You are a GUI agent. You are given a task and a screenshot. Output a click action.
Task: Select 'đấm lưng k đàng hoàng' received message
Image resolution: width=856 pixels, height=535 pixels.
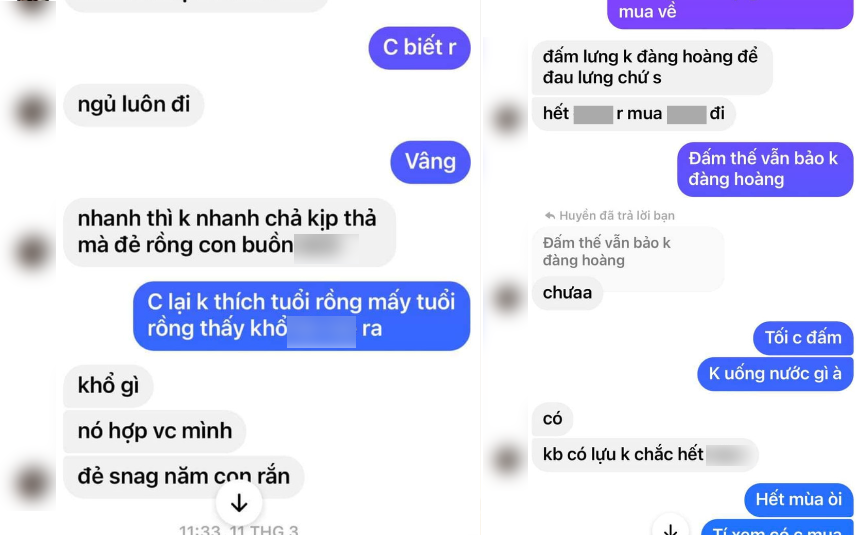[652, 67]
